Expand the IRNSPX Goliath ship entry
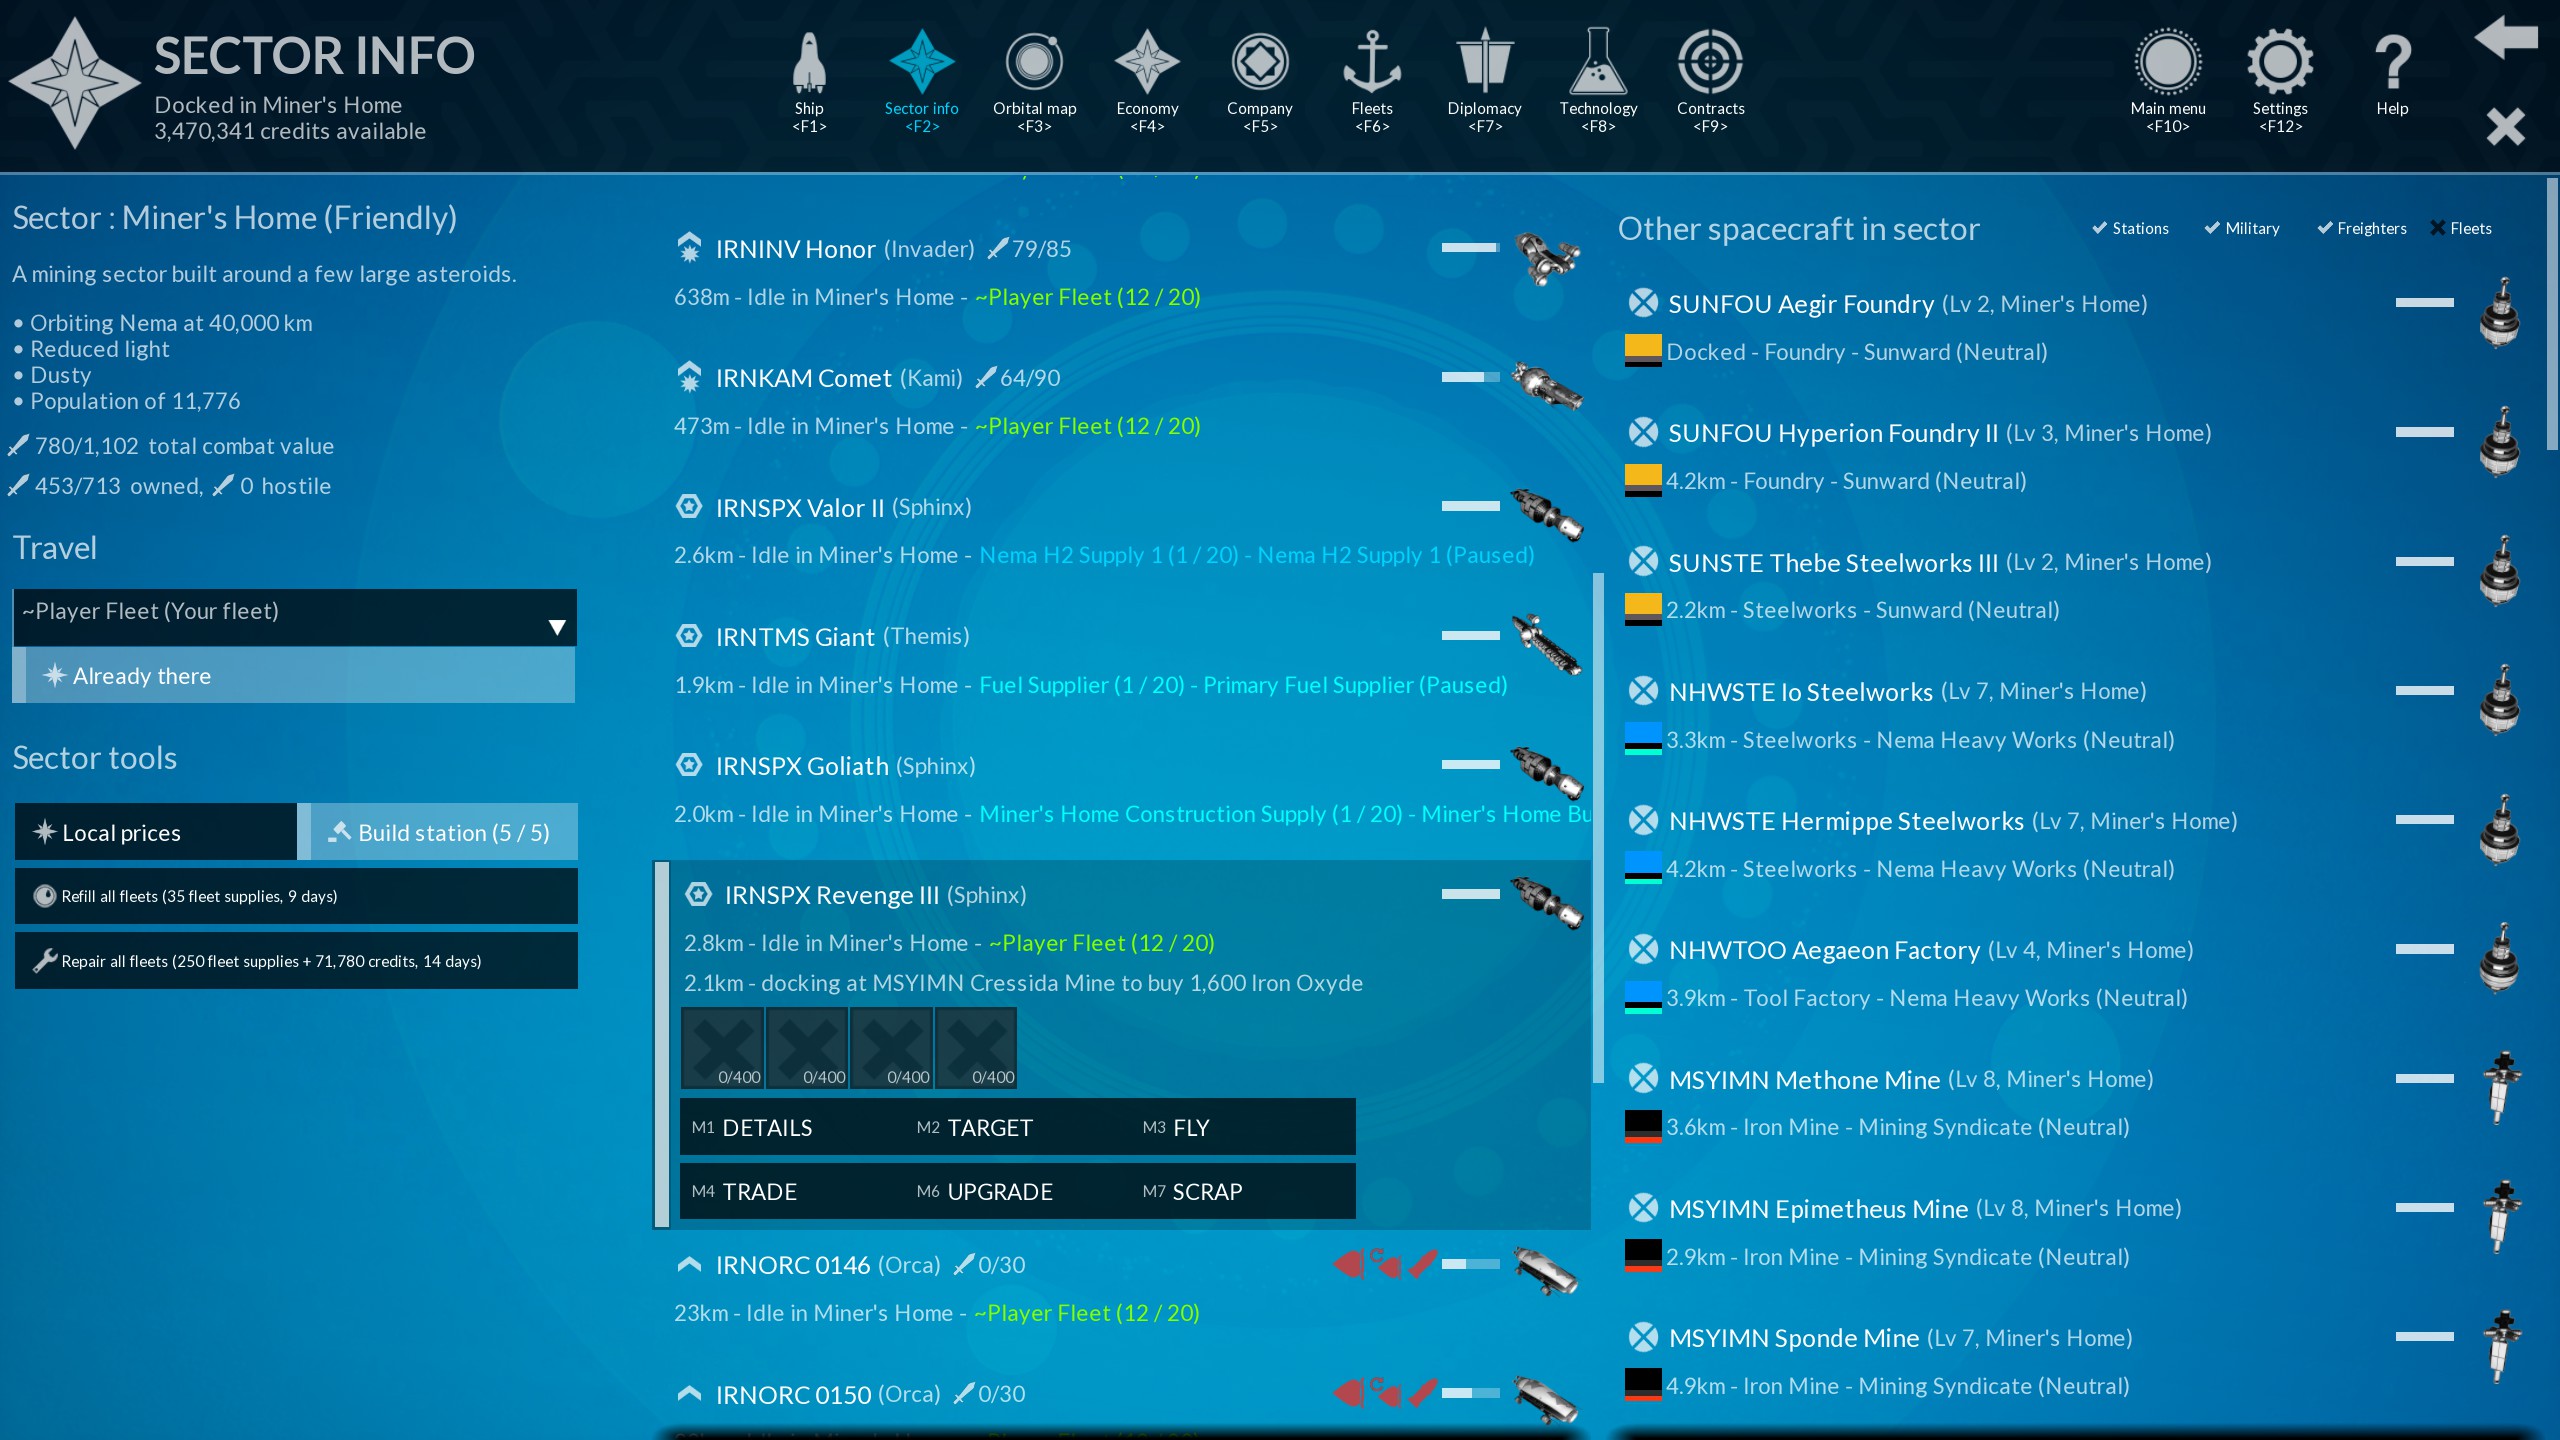The width and height of the screenshot is (2560, 1440). 801,766
